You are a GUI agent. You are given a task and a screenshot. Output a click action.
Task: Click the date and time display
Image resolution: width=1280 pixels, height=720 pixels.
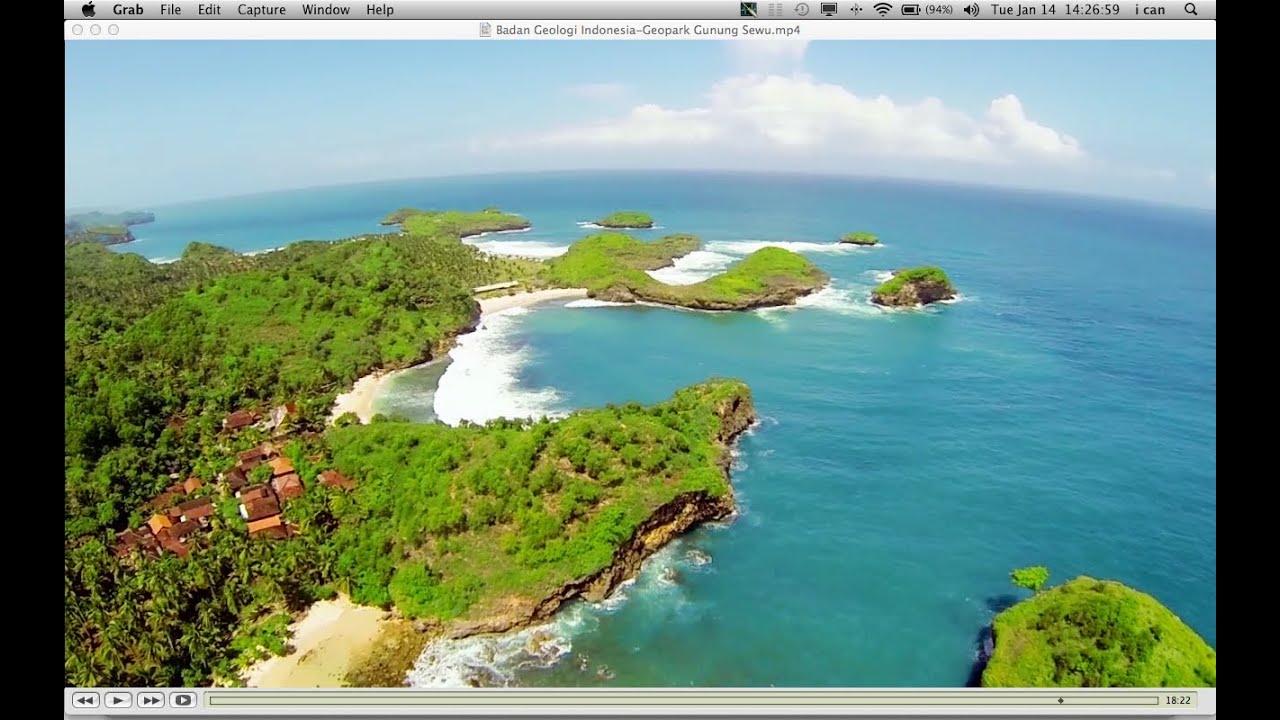1055,10
